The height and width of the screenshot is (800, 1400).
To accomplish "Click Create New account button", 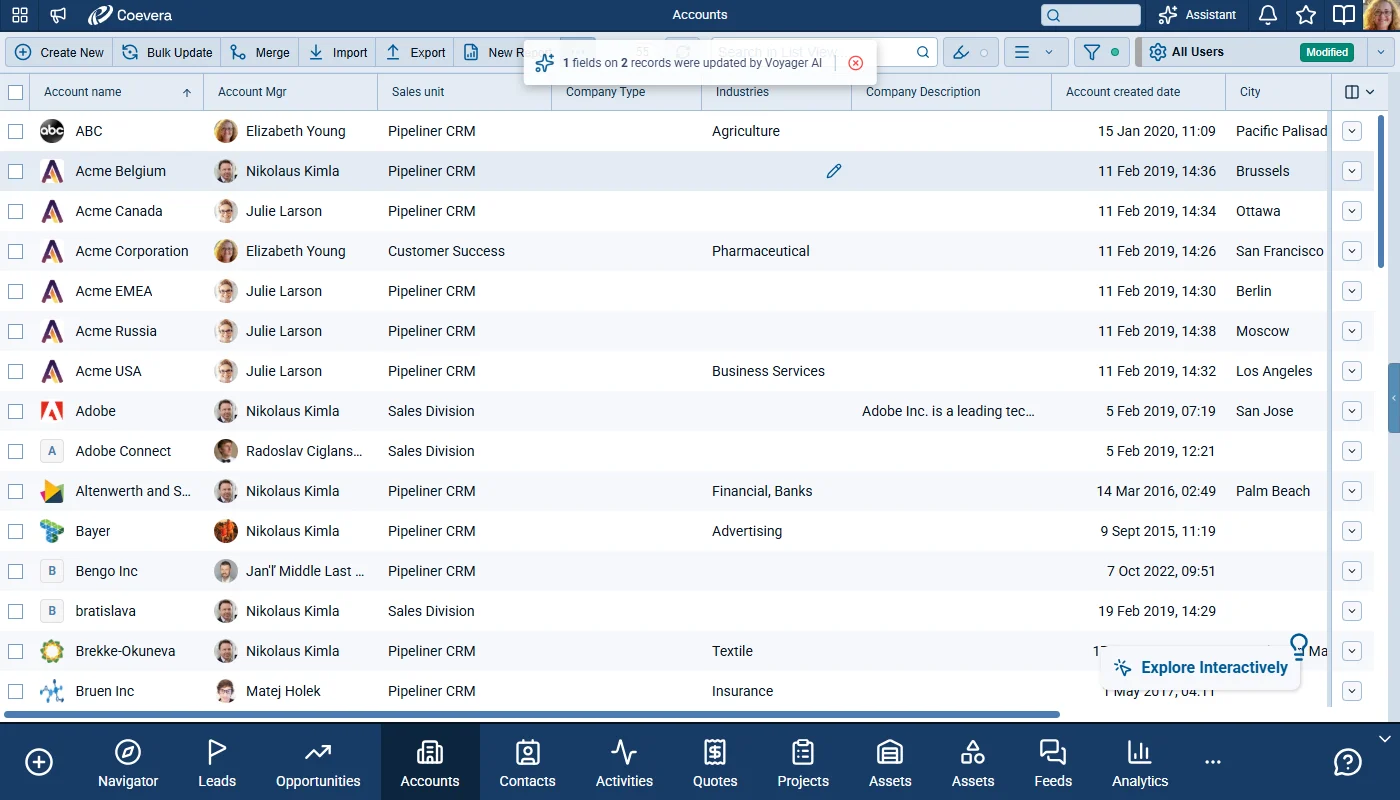I will (x=60, y=52).
